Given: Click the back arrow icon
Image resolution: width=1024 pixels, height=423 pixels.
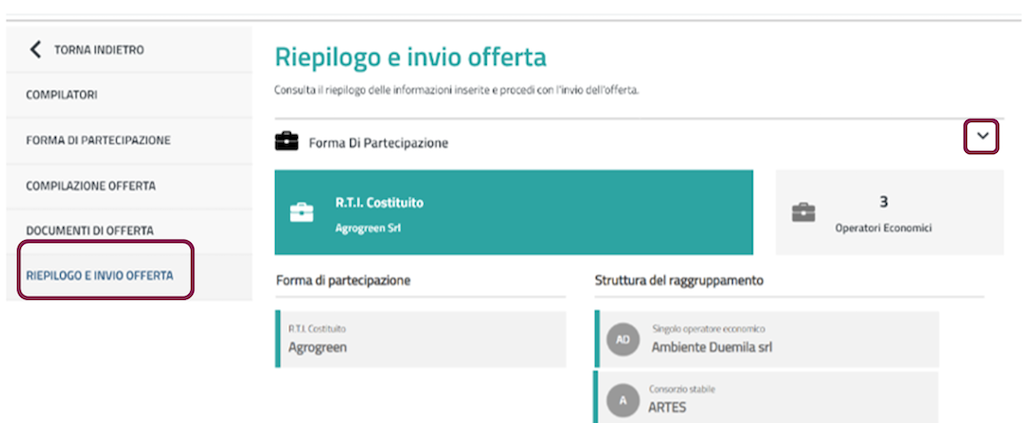Looking at the screenshot, I should (x=37, y=49).
